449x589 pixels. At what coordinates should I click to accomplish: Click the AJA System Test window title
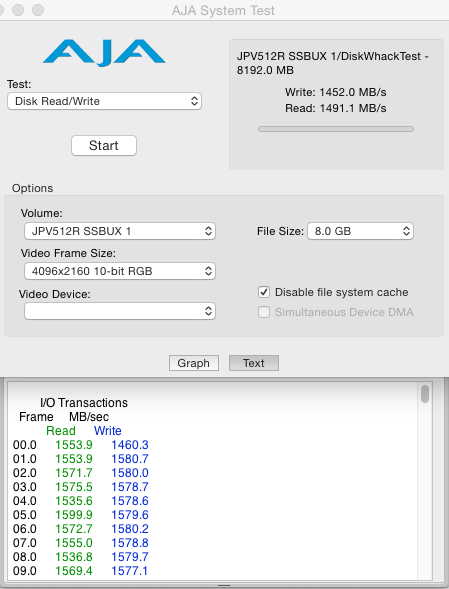[x=223, y=11]
